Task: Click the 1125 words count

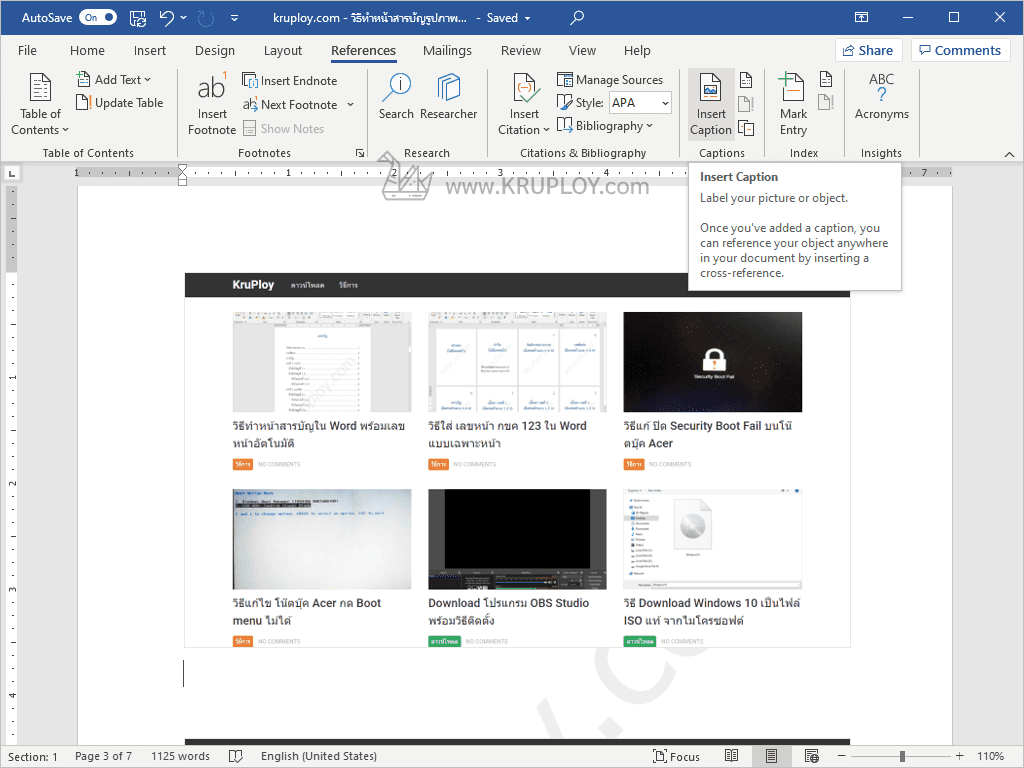Action: coord(180,756)
